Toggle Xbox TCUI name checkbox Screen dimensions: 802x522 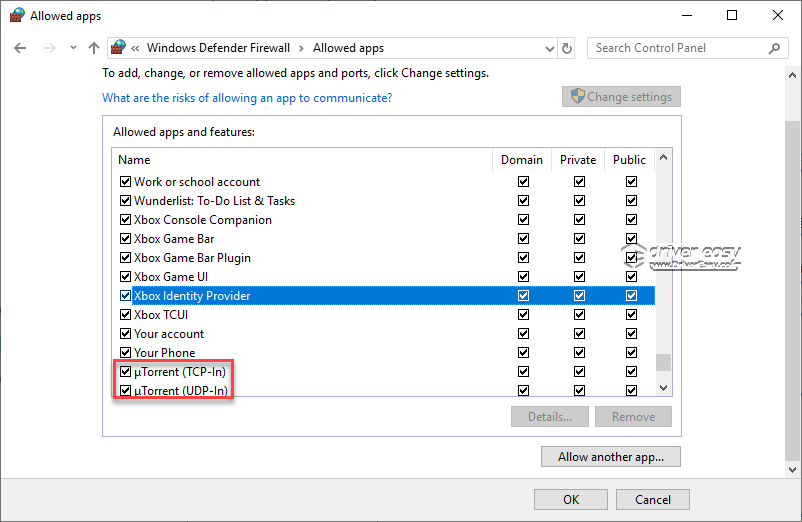coord(125,314)
